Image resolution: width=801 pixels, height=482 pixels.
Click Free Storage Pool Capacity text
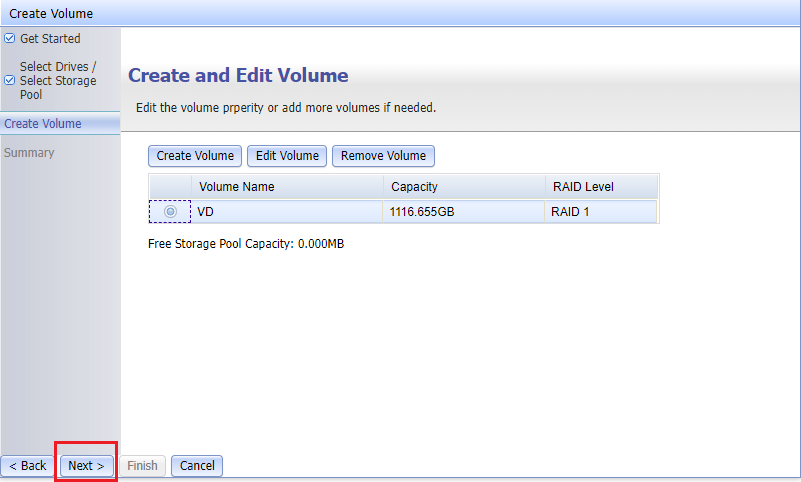pos(246,244)
